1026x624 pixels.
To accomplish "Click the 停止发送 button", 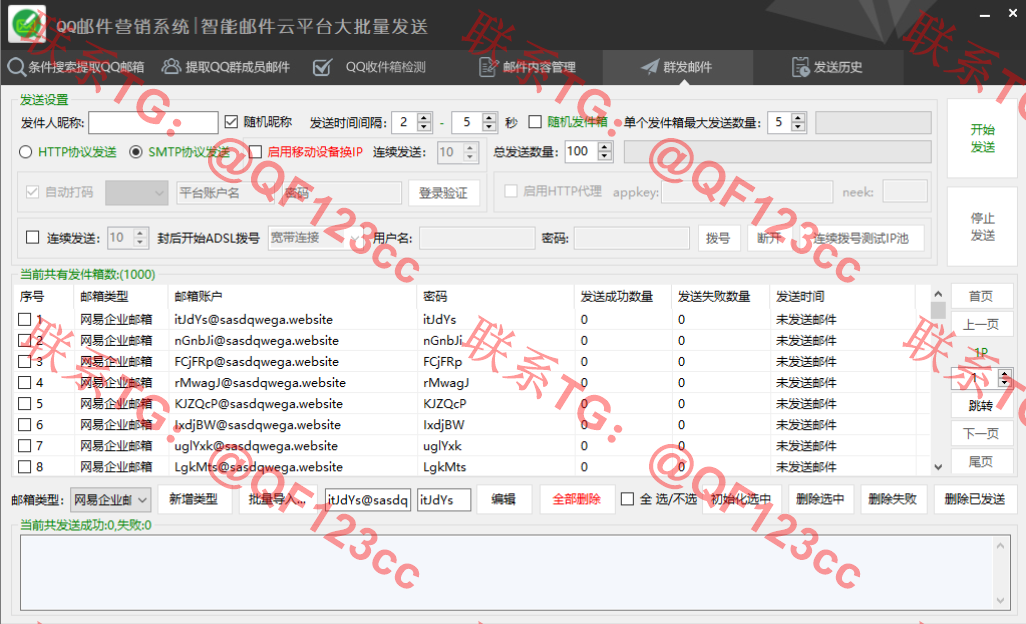I will 982,226.
